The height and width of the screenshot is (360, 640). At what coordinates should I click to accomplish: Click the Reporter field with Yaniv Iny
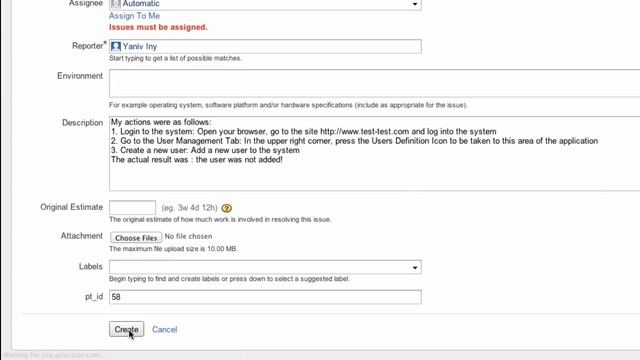point(265,47)
